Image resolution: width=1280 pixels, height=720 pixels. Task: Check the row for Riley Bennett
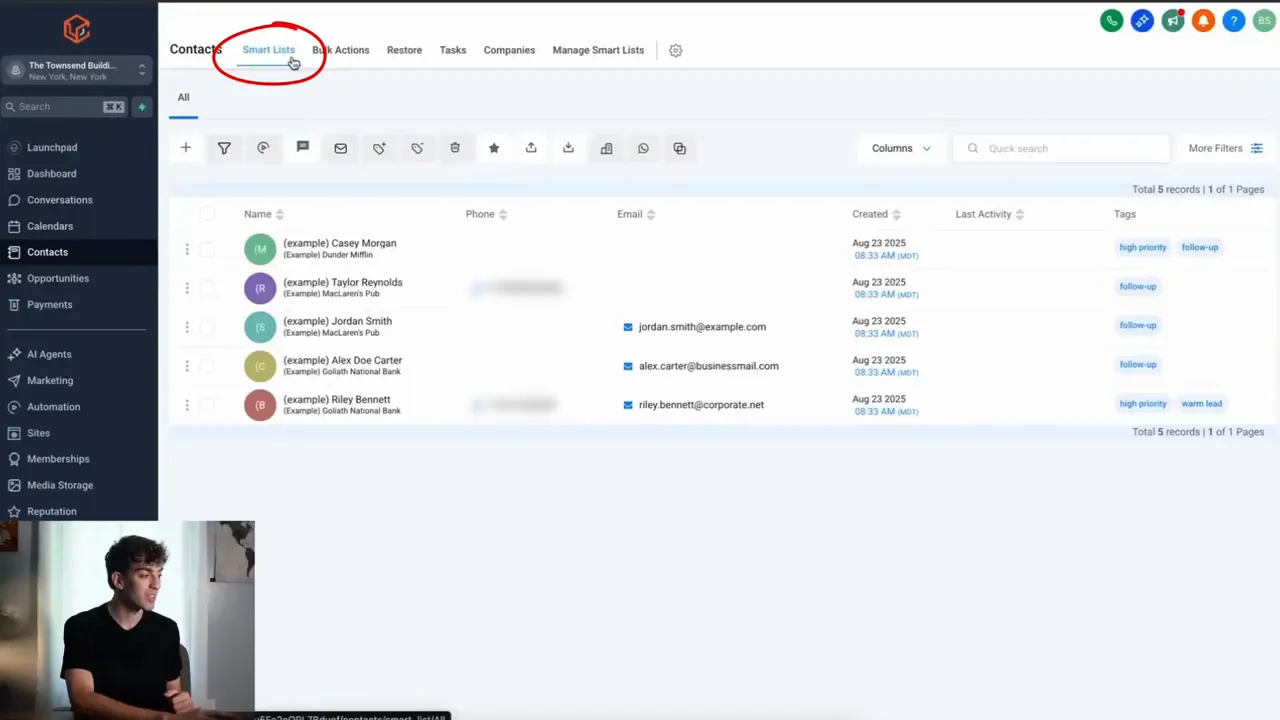point(207,404)
